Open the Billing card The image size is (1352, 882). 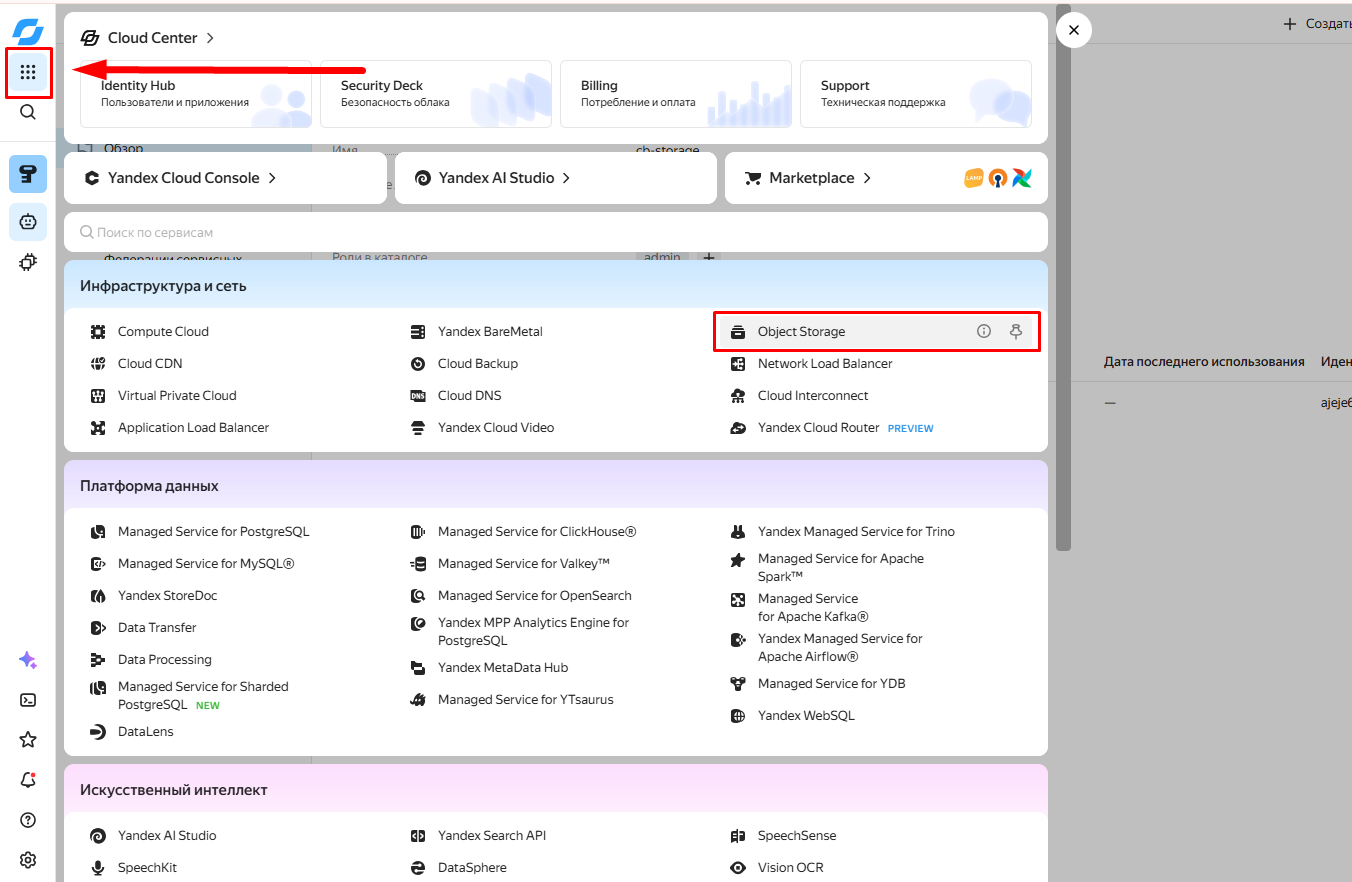(x=676, y=94)
